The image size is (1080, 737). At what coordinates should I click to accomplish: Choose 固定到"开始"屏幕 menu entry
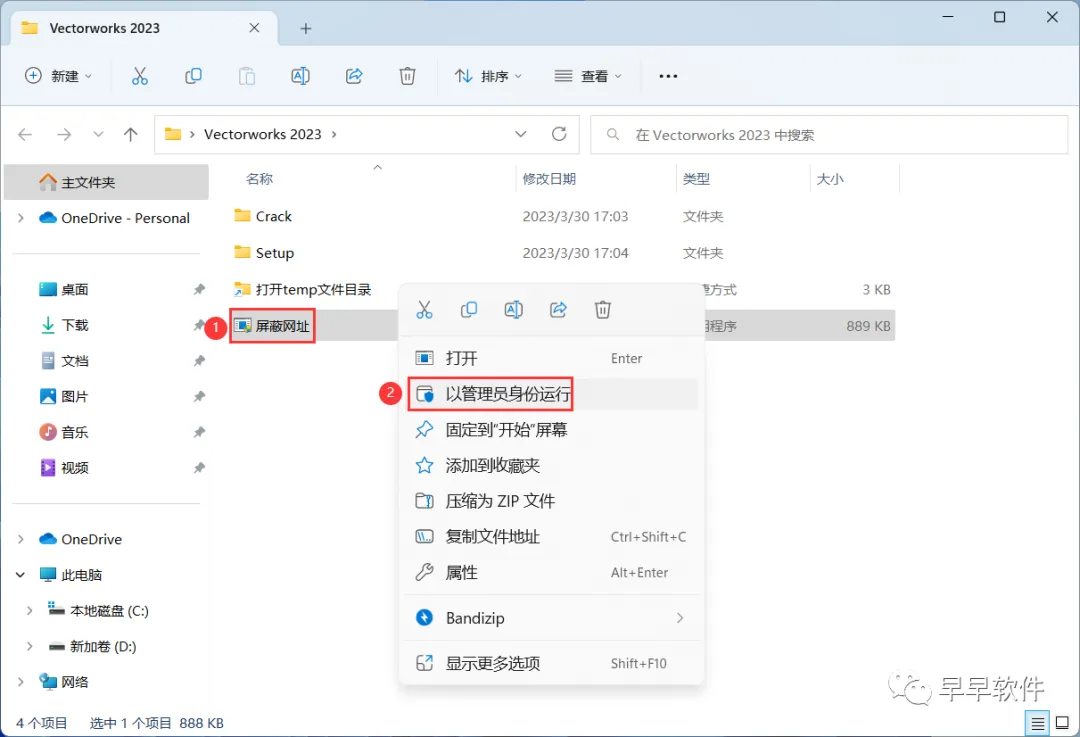point(551,430)
